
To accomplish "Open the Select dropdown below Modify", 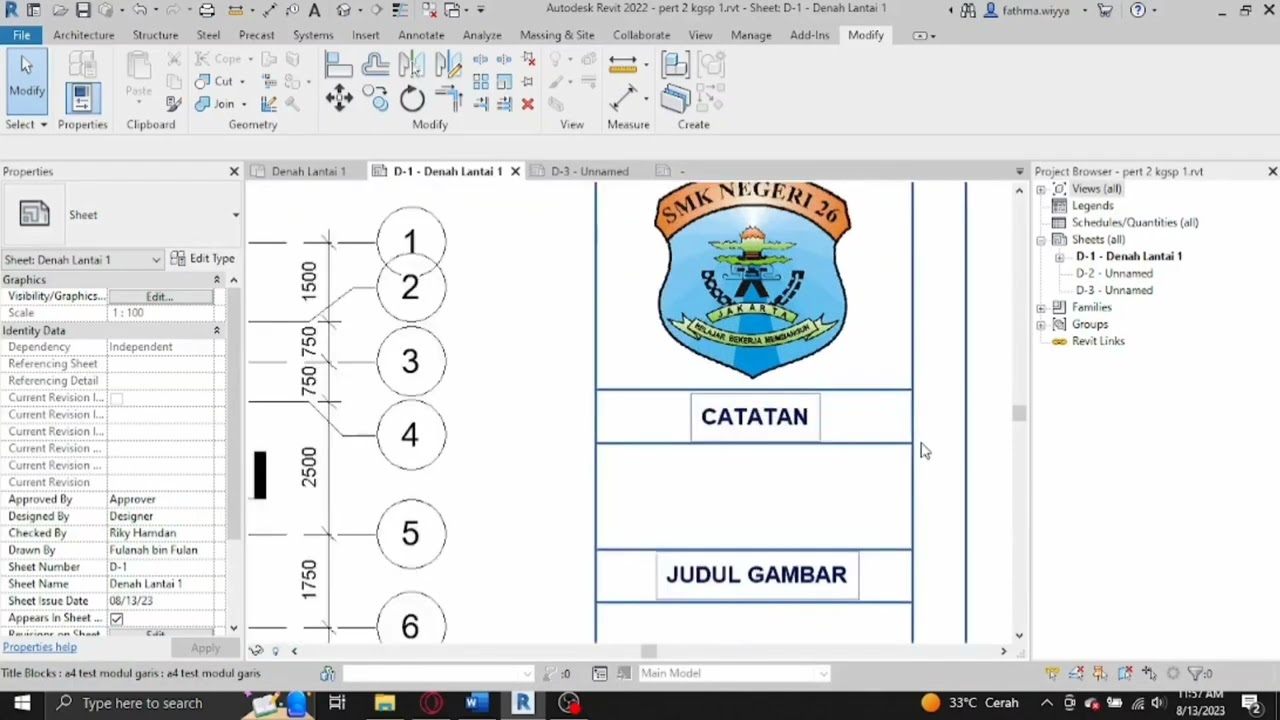I will (26, 125).
